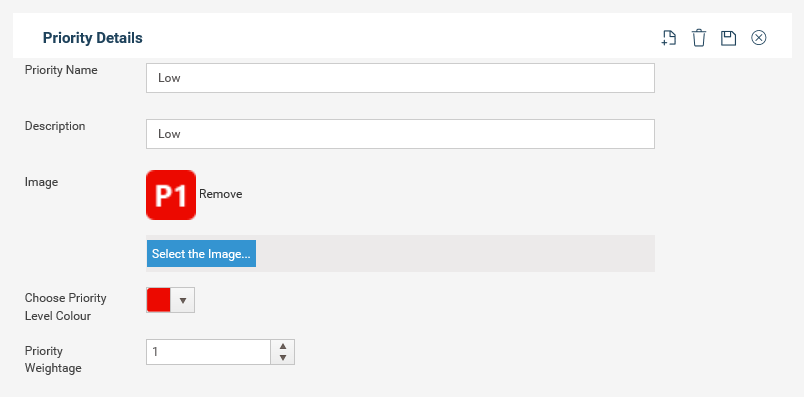
Task: Click the red priority colour swatch
Action: 158,300
